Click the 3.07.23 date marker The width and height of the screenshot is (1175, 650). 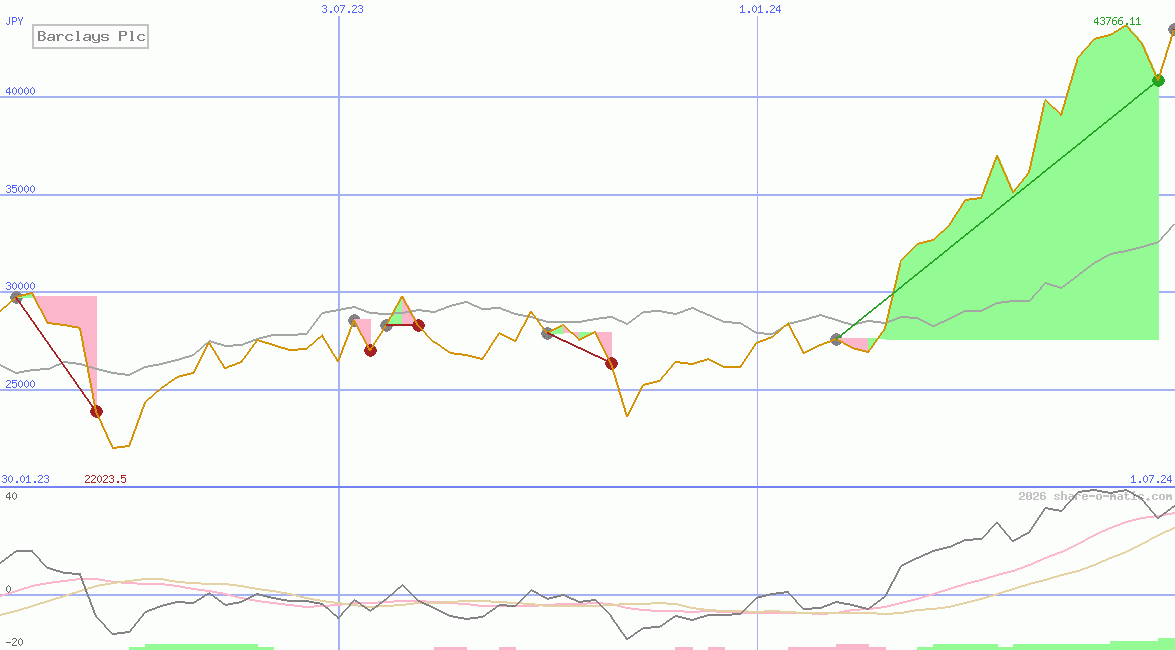pos(342,9)
